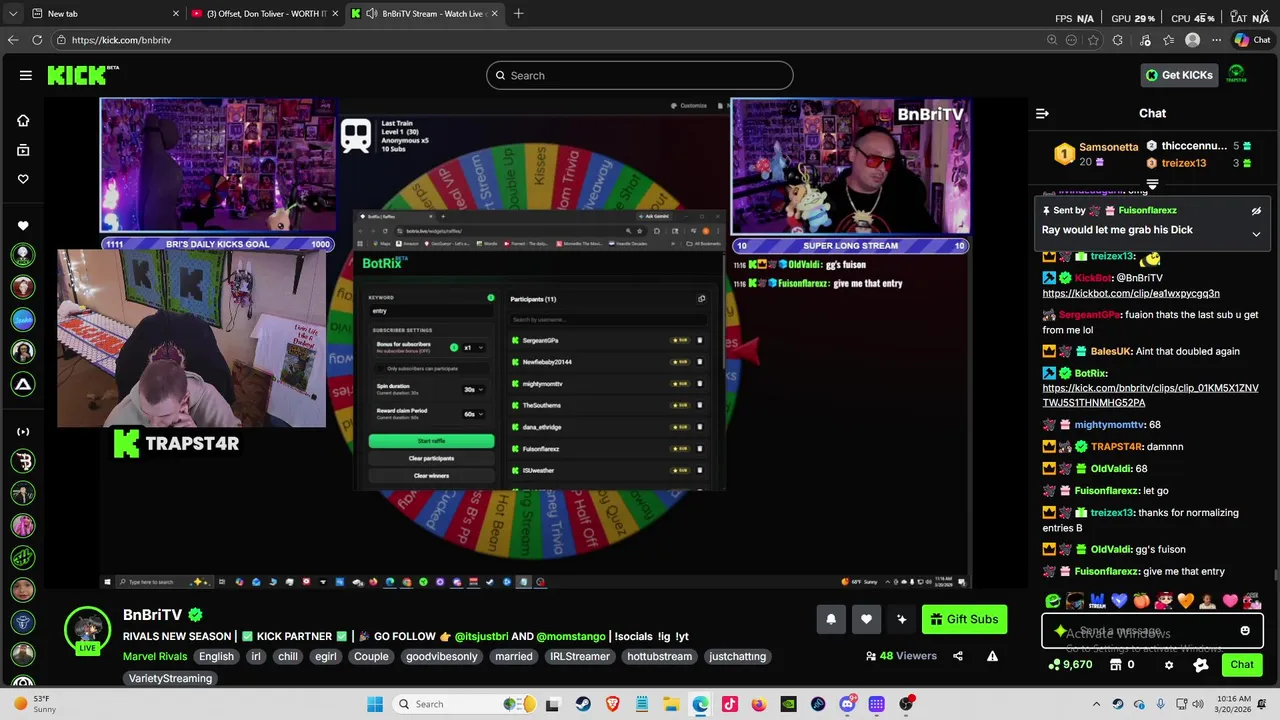Open the Kick sidebar hamburger menu
Screen dimensions: 1280x720
click(x=25, y=75)
